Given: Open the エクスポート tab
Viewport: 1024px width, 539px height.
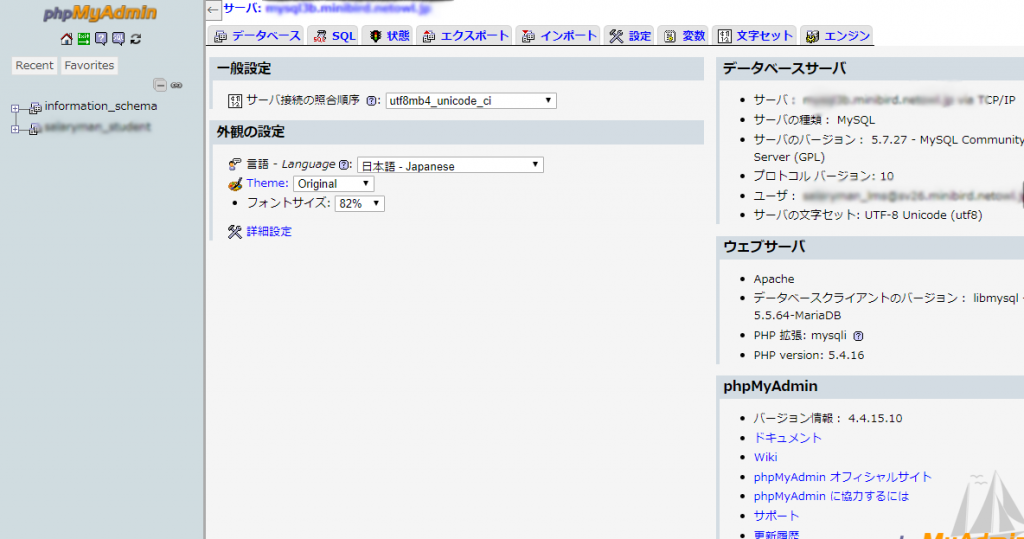Looking at the screenshot, I should click(x=466, y=36).
